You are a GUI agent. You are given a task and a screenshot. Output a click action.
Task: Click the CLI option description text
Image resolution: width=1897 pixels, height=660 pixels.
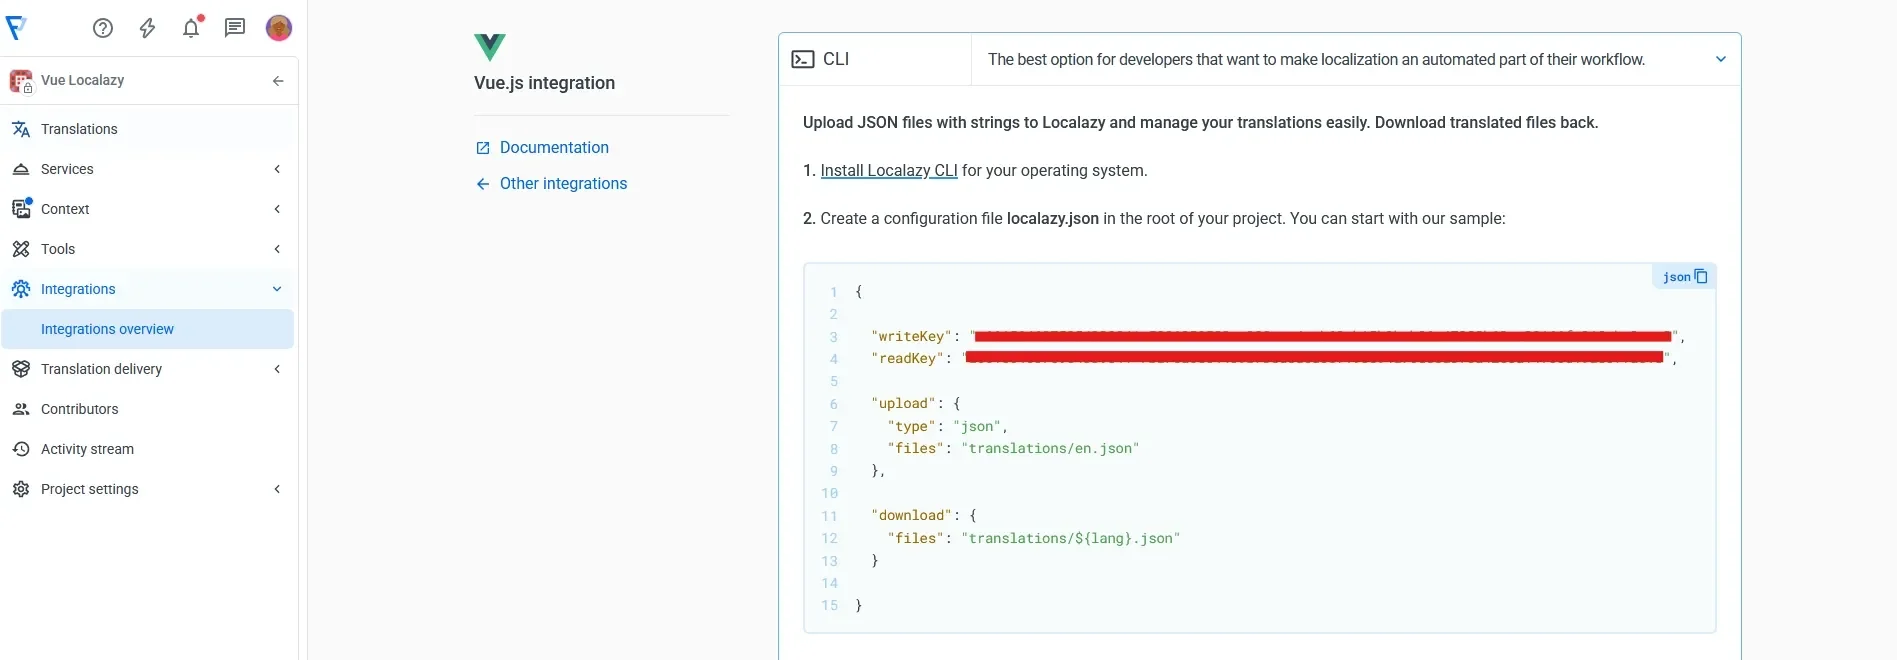[1316, 60]
